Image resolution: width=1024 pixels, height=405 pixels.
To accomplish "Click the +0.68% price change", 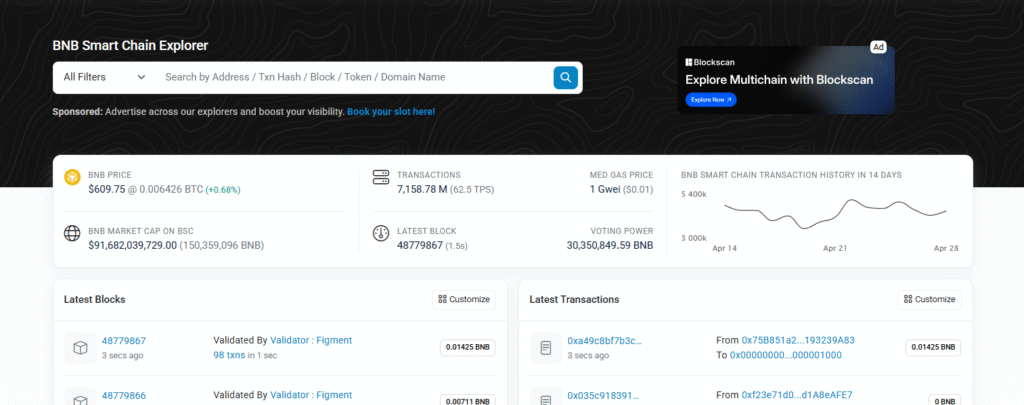I will pyautogui.click(x=223, y=190).
